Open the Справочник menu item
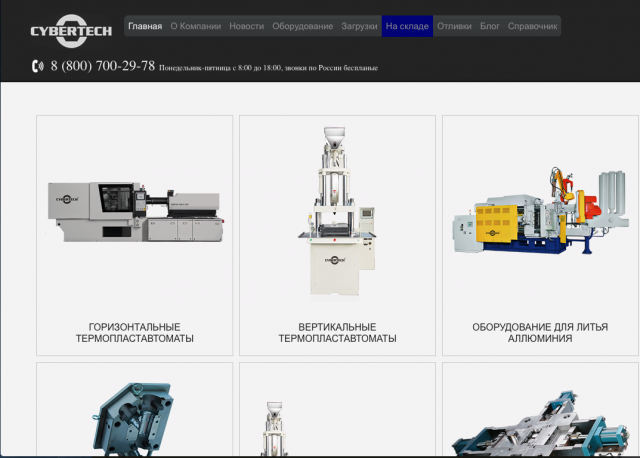Screen dimensions: 640x458 (532, 26)
